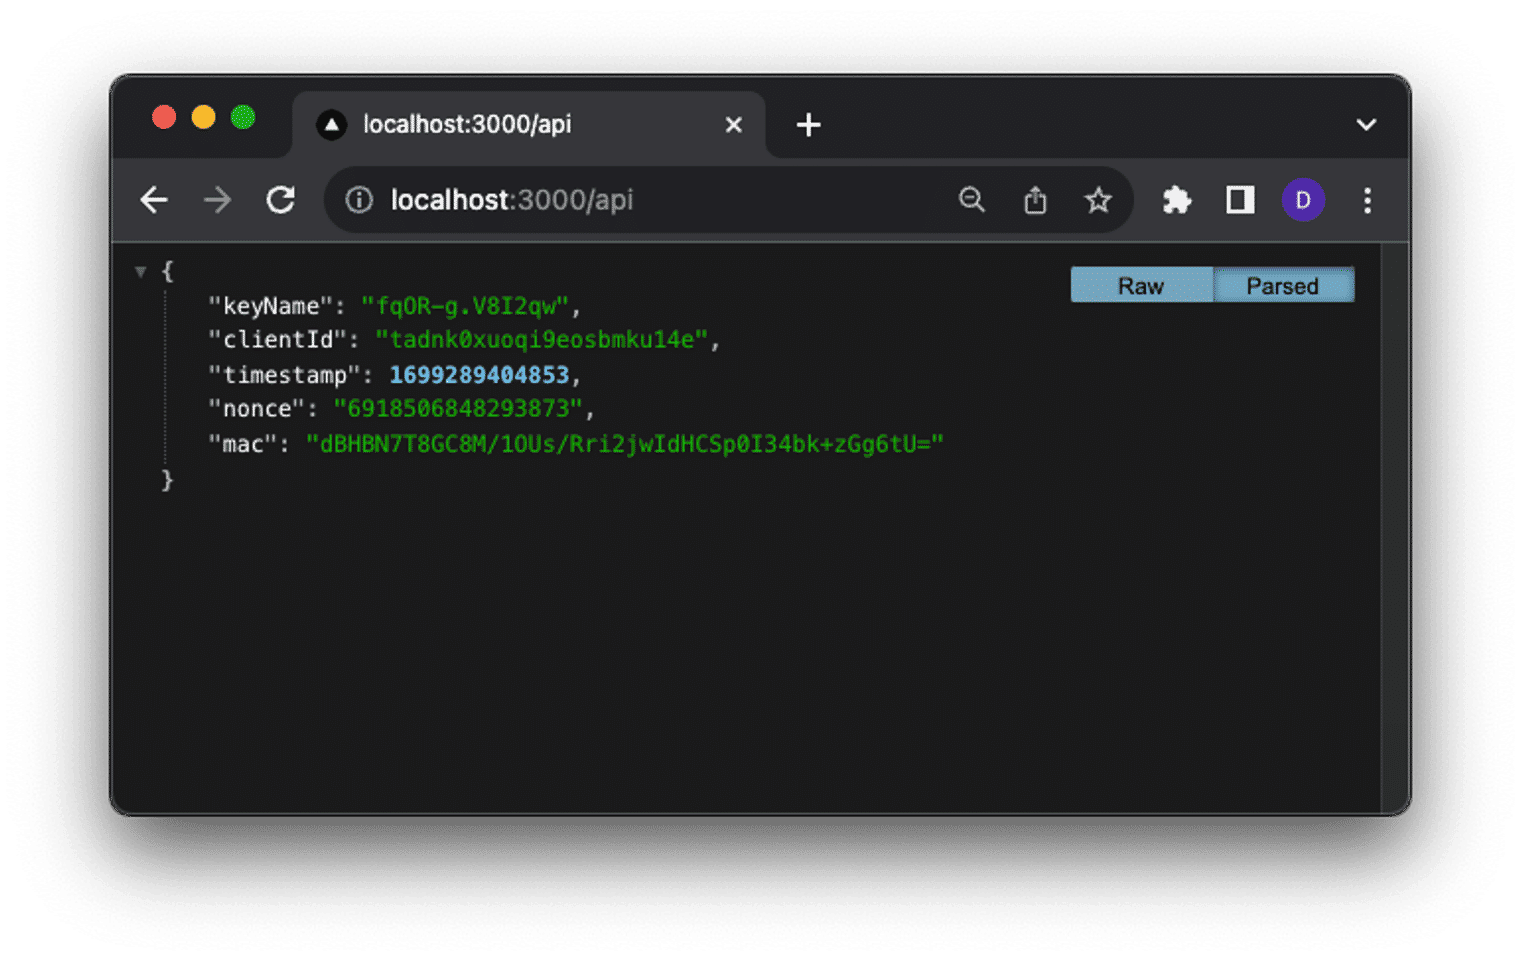The image size is (1520, 960).
Task: Click the back navigation arrow
Action: pos(154,200)
